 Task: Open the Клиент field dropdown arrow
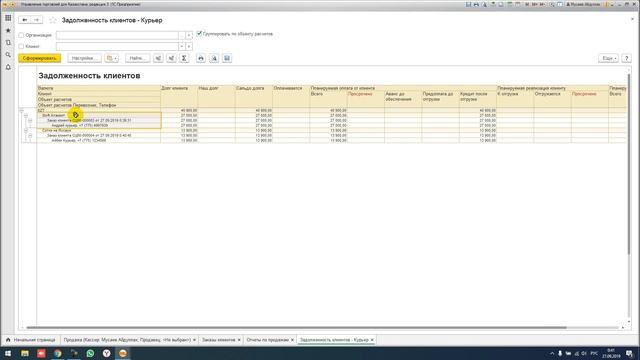[x=189, y=47]
